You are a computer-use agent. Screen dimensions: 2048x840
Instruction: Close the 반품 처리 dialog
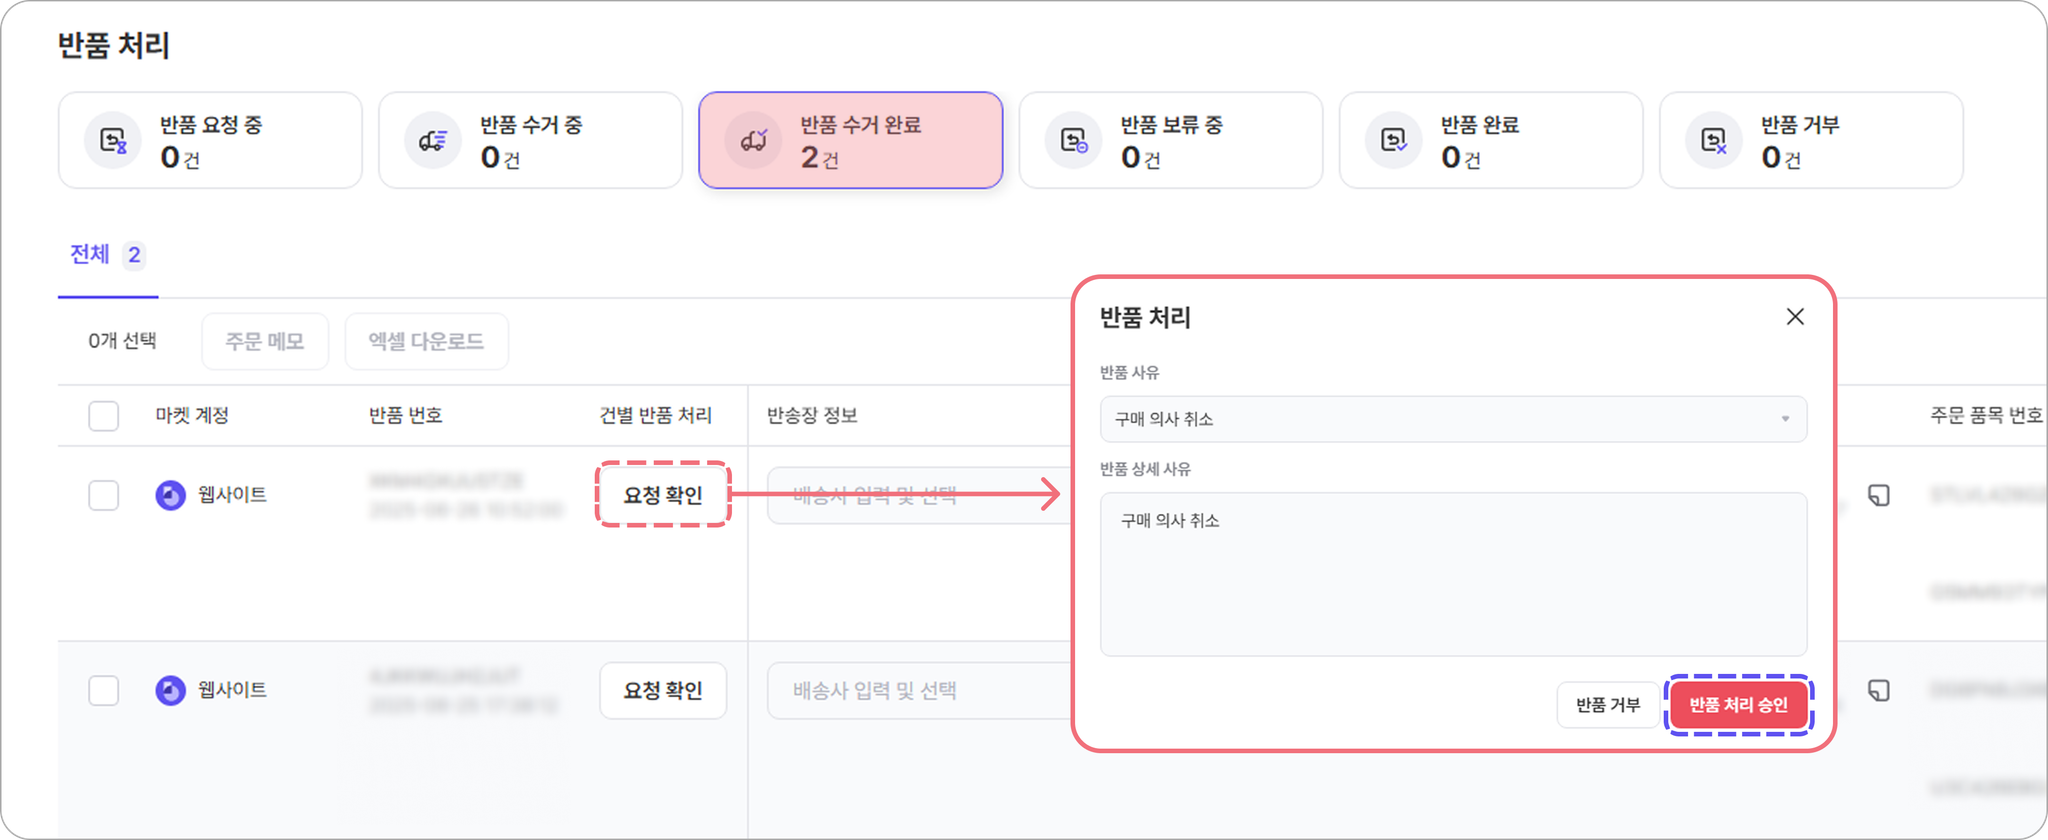point(1795,317)
